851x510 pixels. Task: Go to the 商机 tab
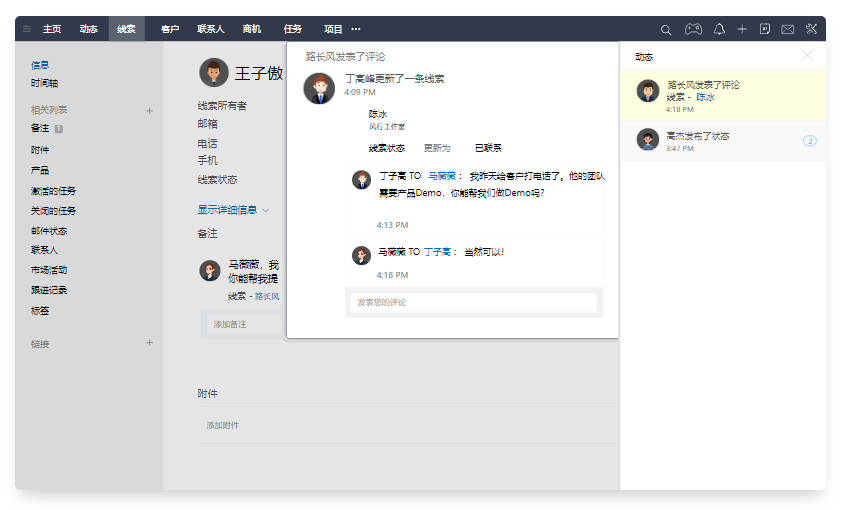[x=252, y=29]
